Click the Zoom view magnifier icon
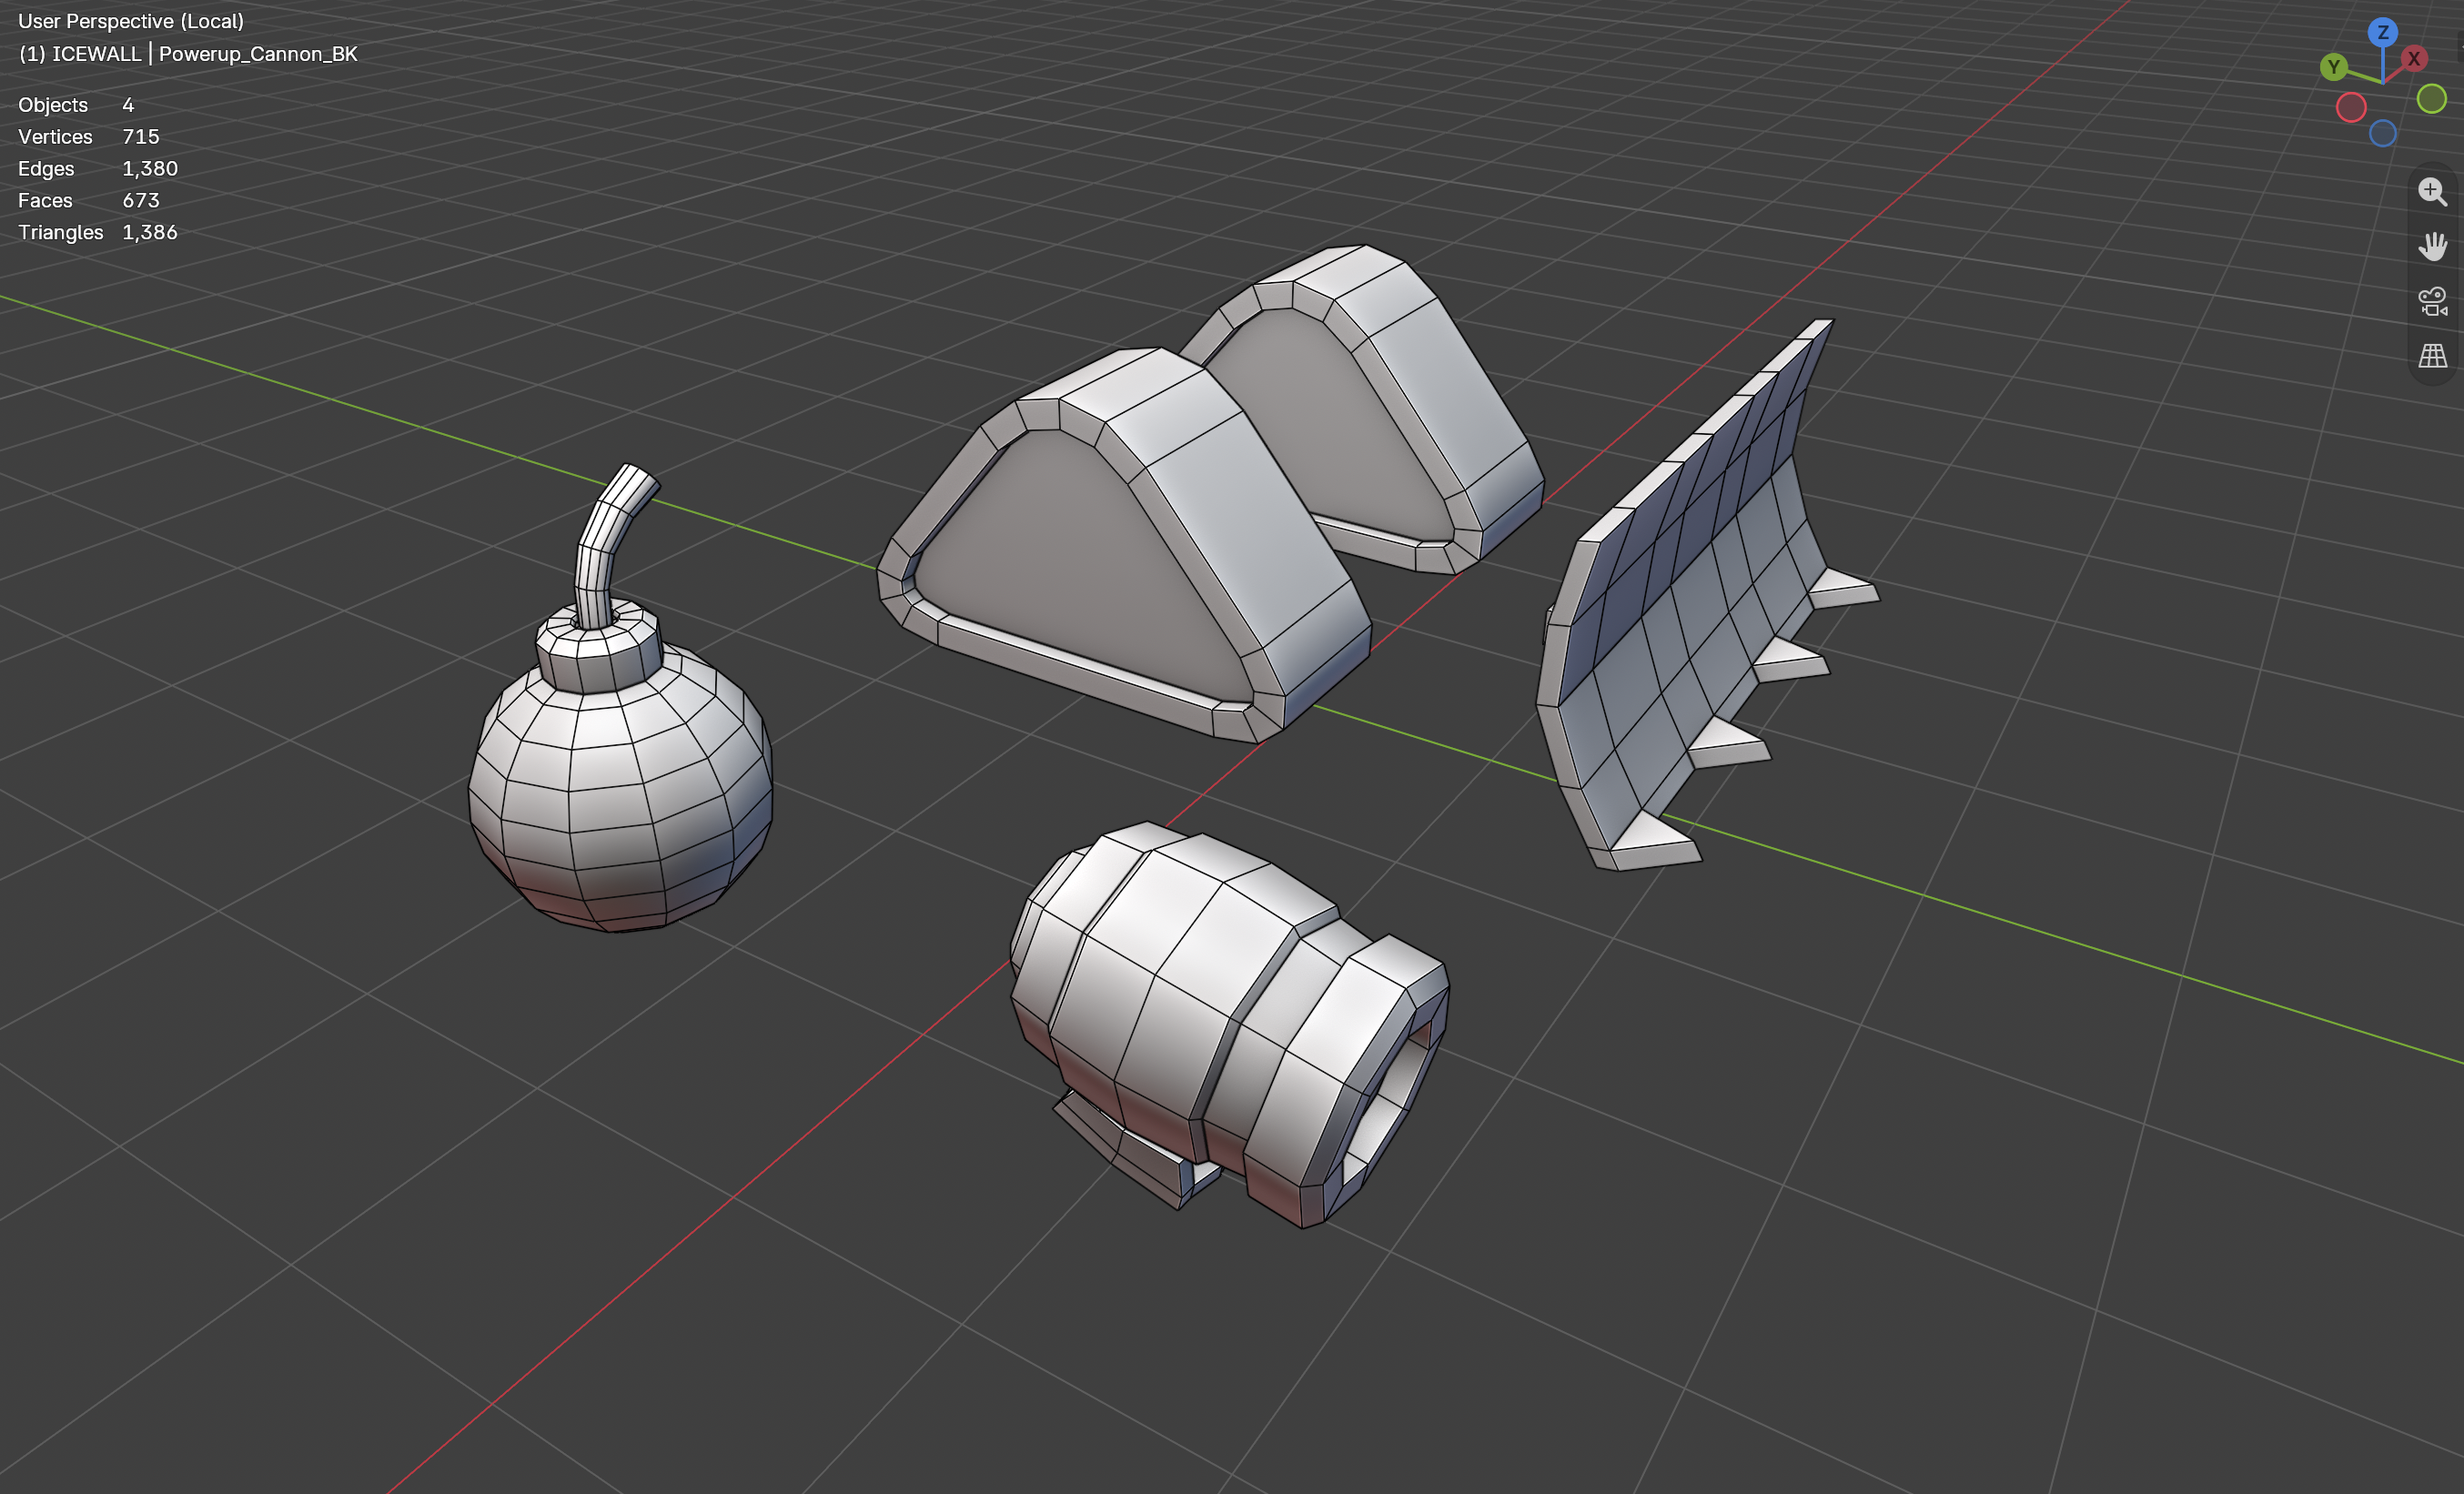 tap(2432, 191)
